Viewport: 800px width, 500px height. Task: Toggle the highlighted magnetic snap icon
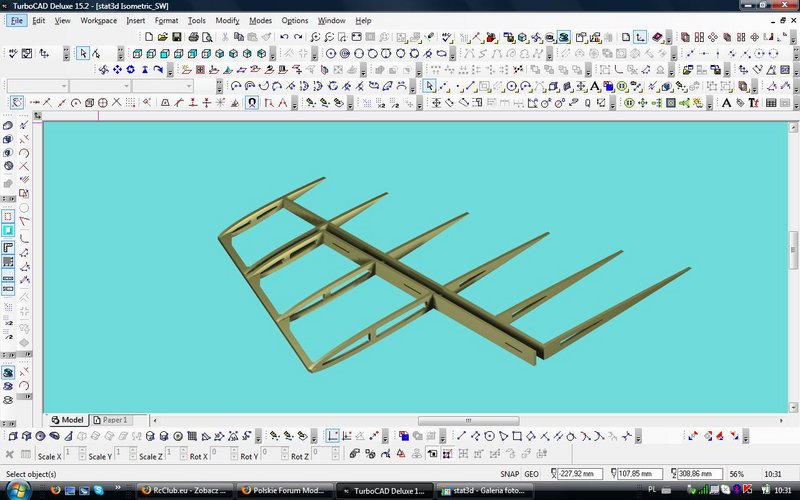point(252,103)
